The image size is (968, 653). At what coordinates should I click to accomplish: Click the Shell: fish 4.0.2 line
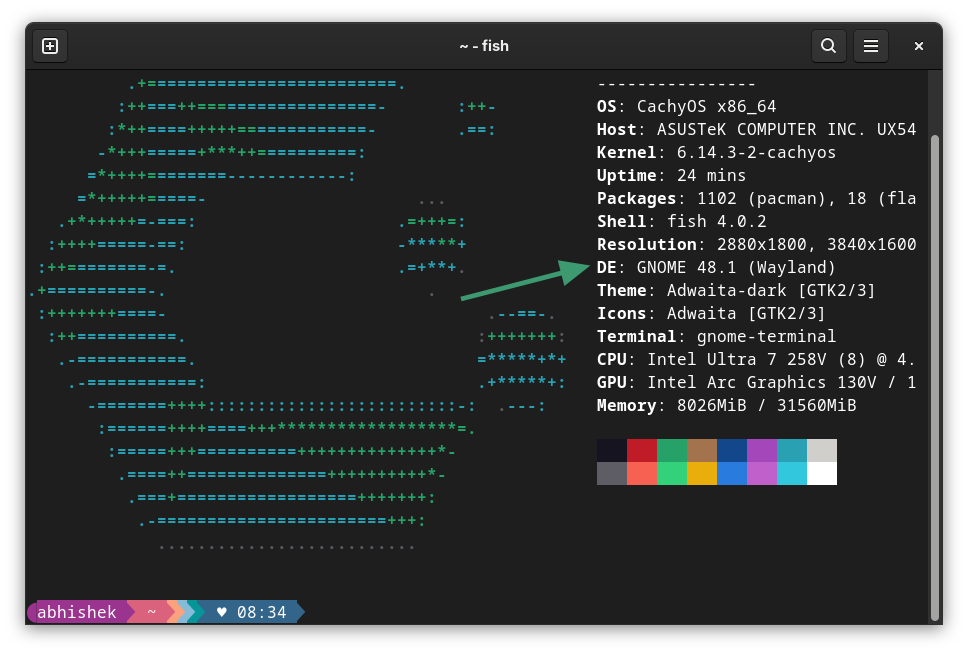pyautogui.click(x=681, y=222)
